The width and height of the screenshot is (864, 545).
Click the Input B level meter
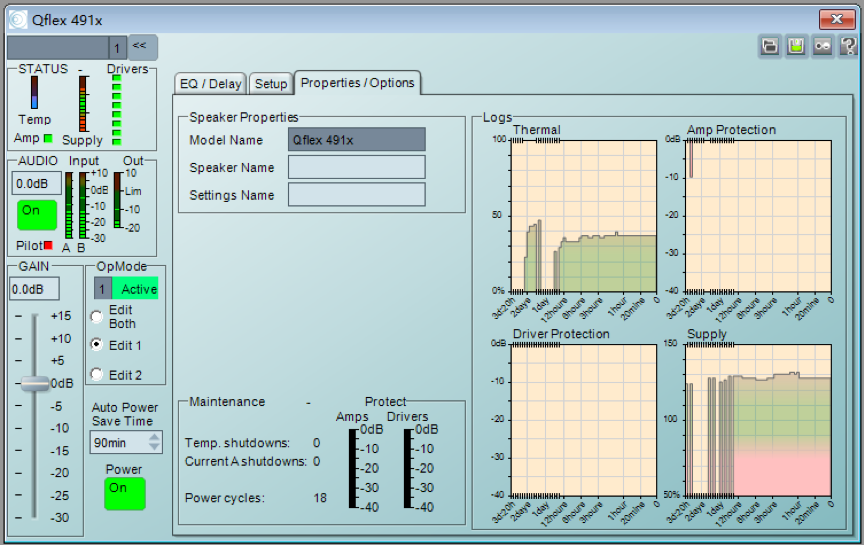82,205
